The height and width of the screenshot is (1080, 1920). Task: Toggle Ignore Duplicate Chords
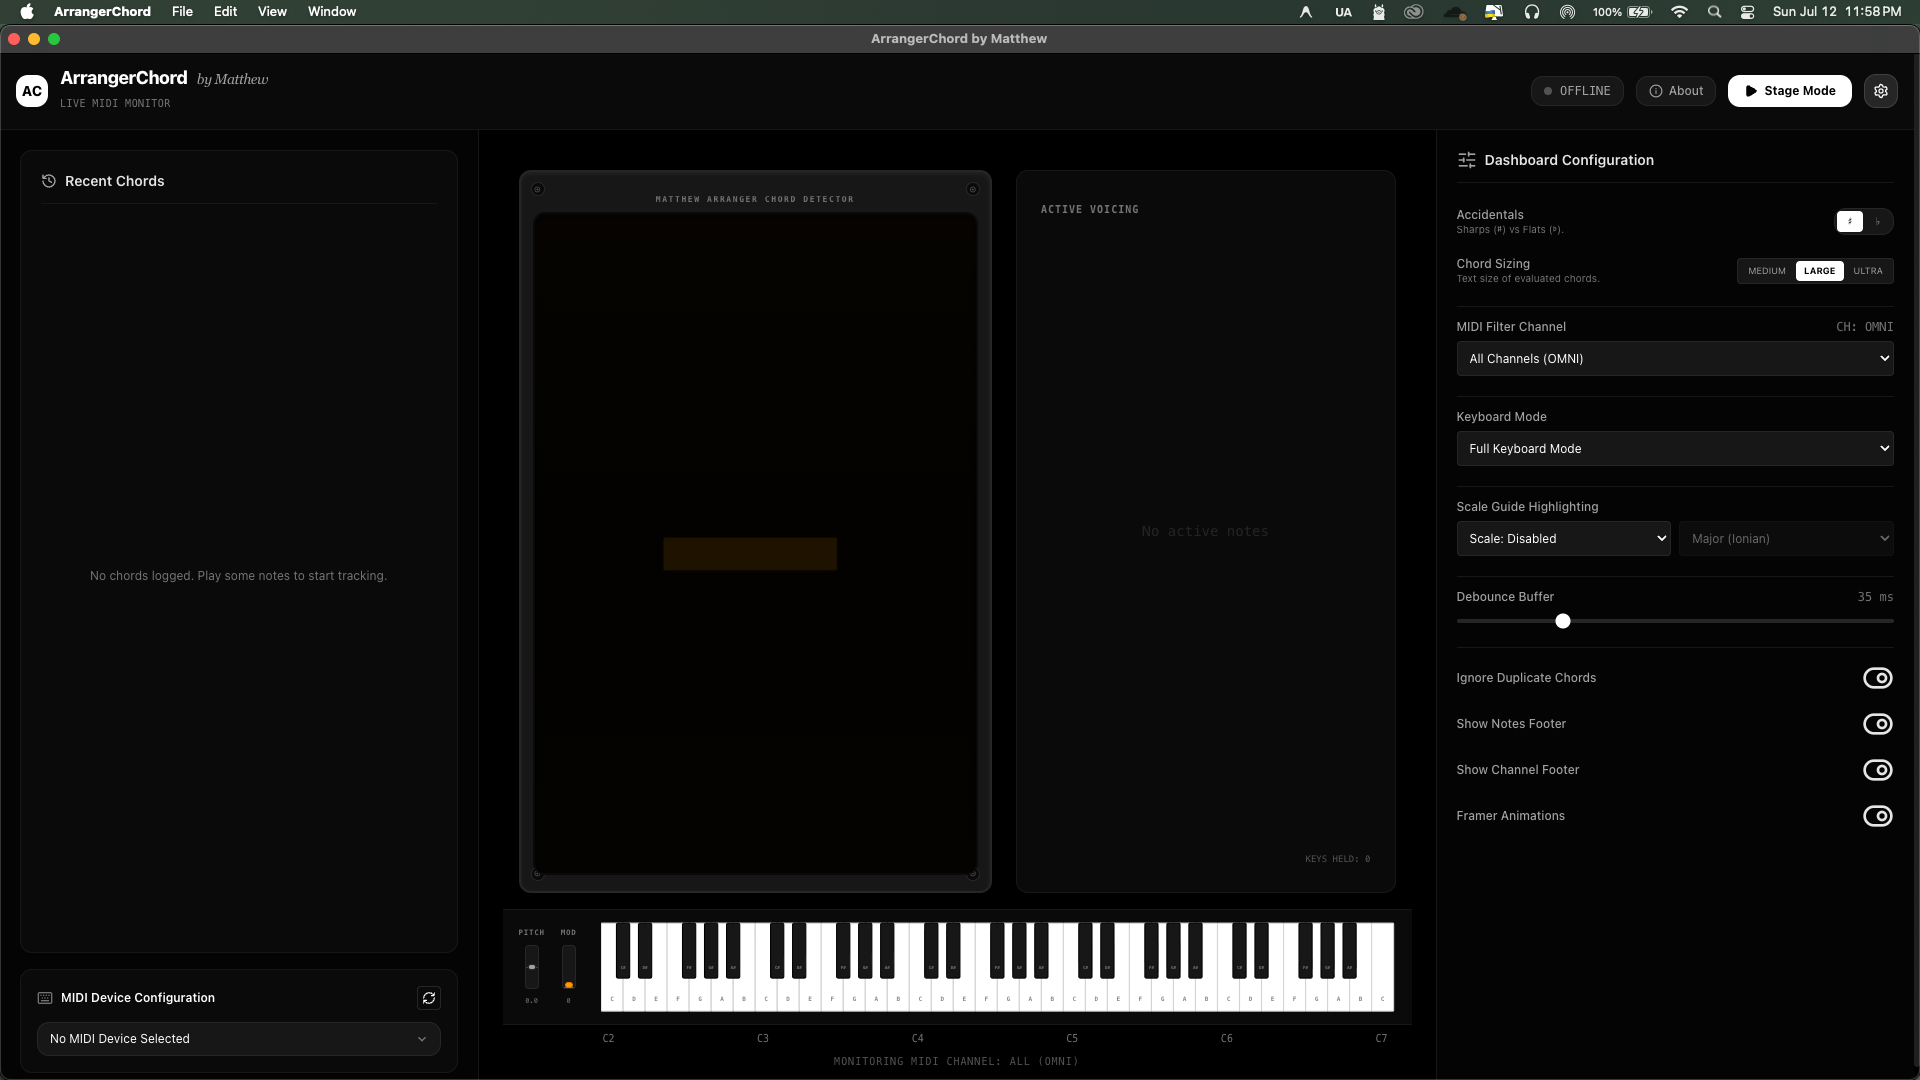pos(1877,678)
